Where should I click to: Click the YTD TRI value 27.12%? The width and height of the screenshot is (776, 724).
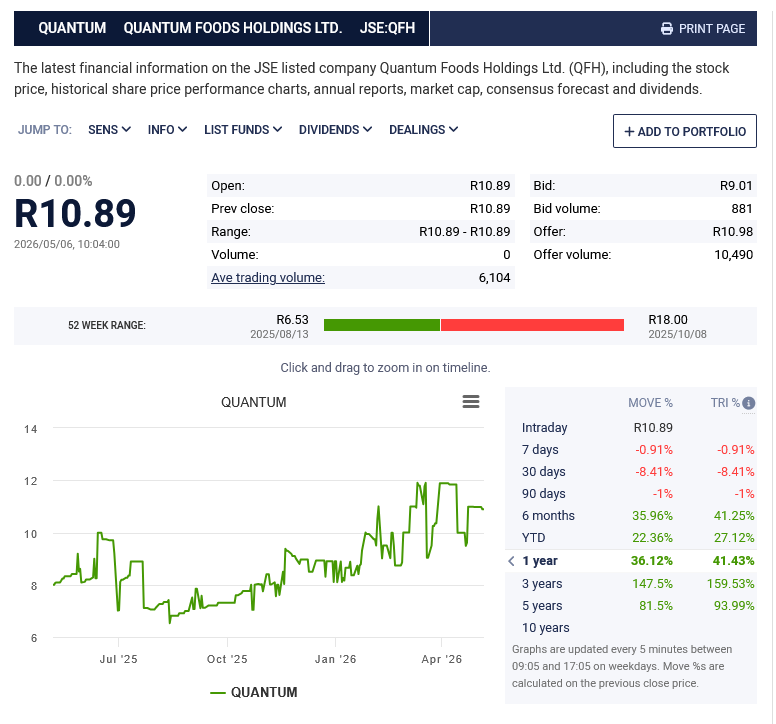(x=734, y=538)
